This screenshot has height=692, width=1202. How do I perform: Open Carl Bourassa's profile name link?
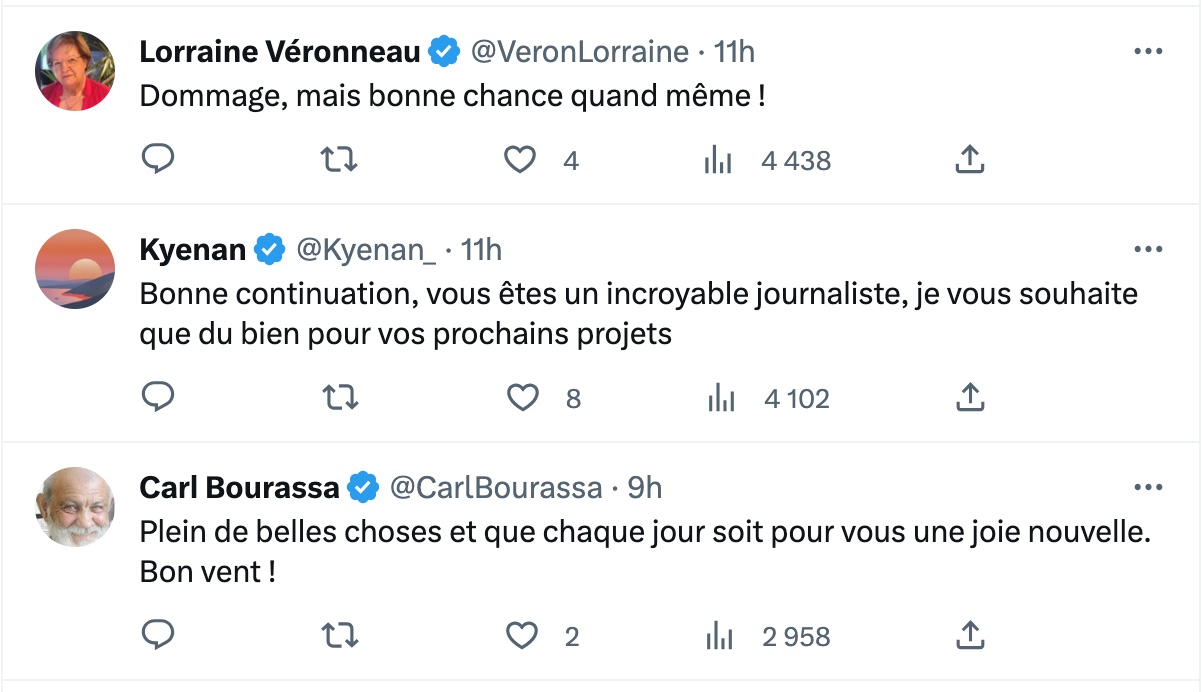[x=239, y=487]
